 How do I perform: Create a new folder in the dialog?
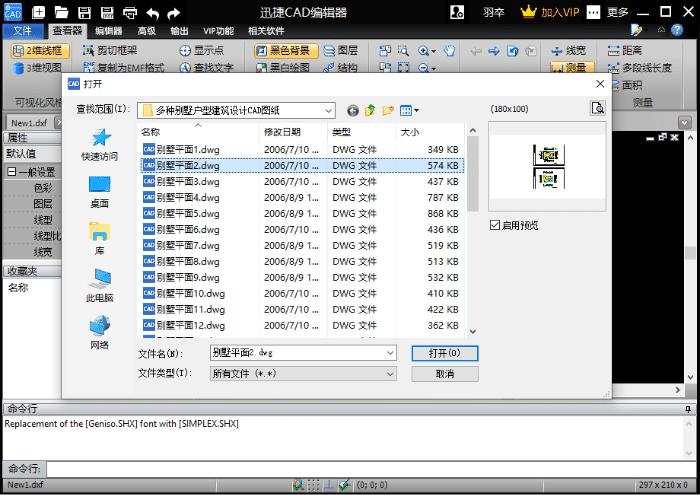tap(388, 110)
